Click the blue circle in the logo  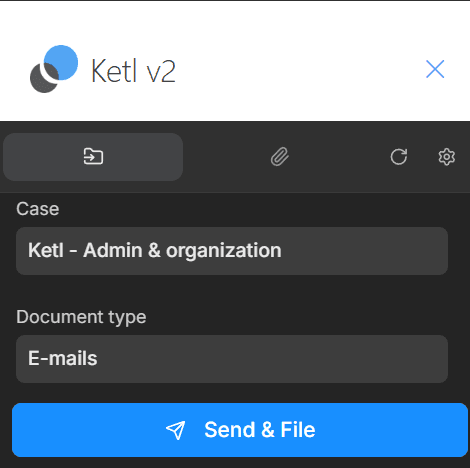pos(63,61)
